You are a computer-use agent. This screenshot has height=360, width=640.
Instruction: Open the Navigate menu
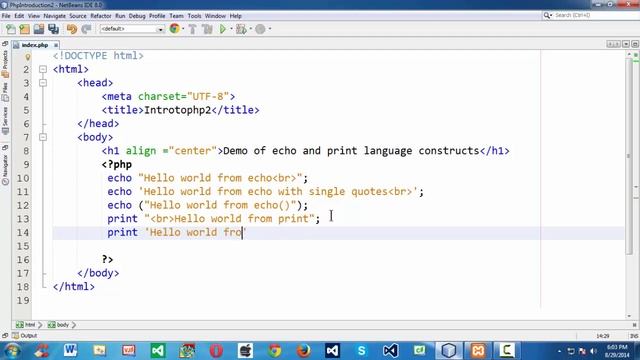click(54, 16)
